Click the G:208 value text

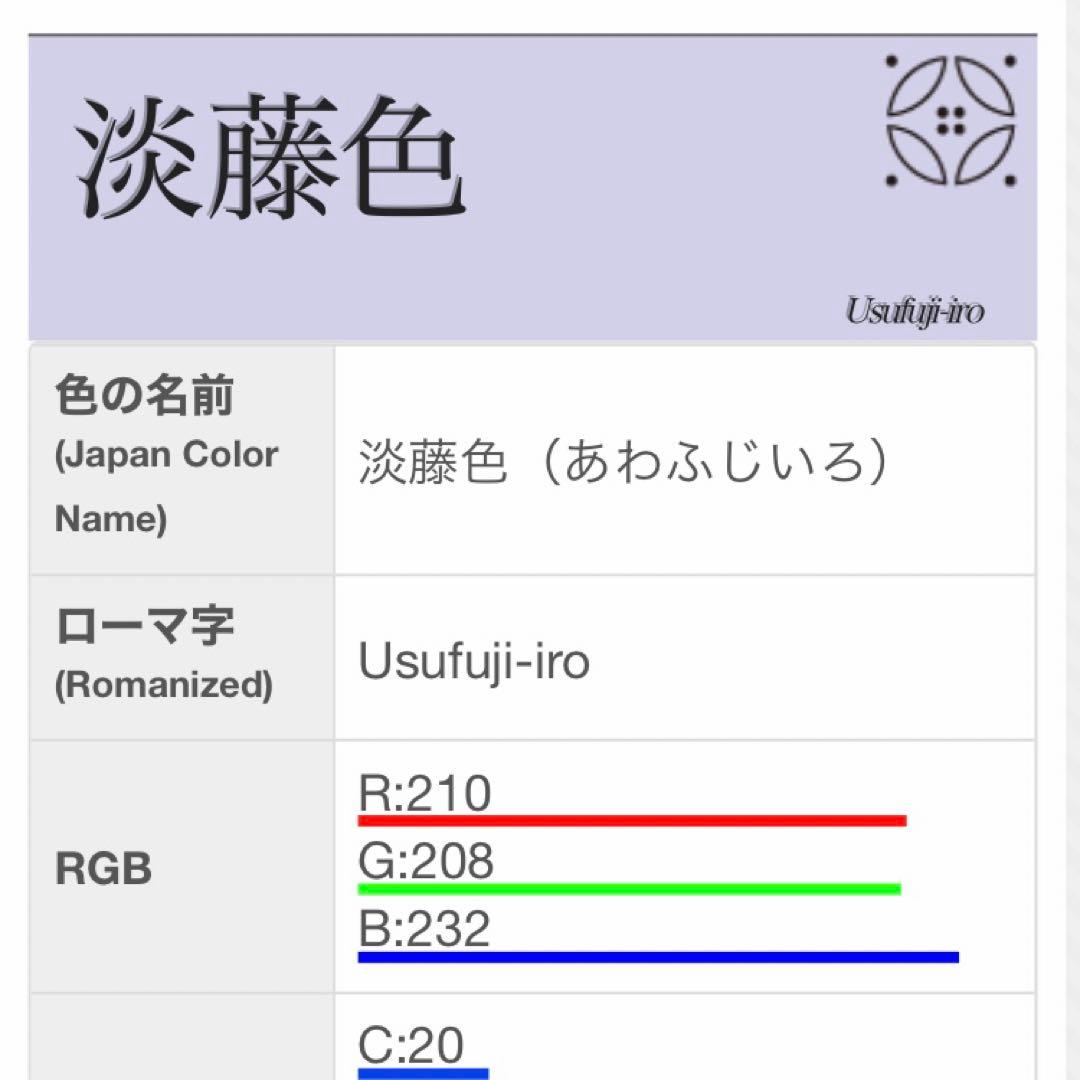tap(426, 861)
